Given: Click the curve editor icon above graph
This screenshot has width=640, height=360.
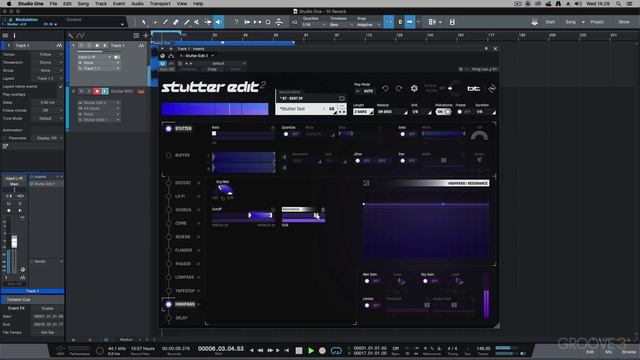Looking at the screenshot, I should tap(366, 183).
